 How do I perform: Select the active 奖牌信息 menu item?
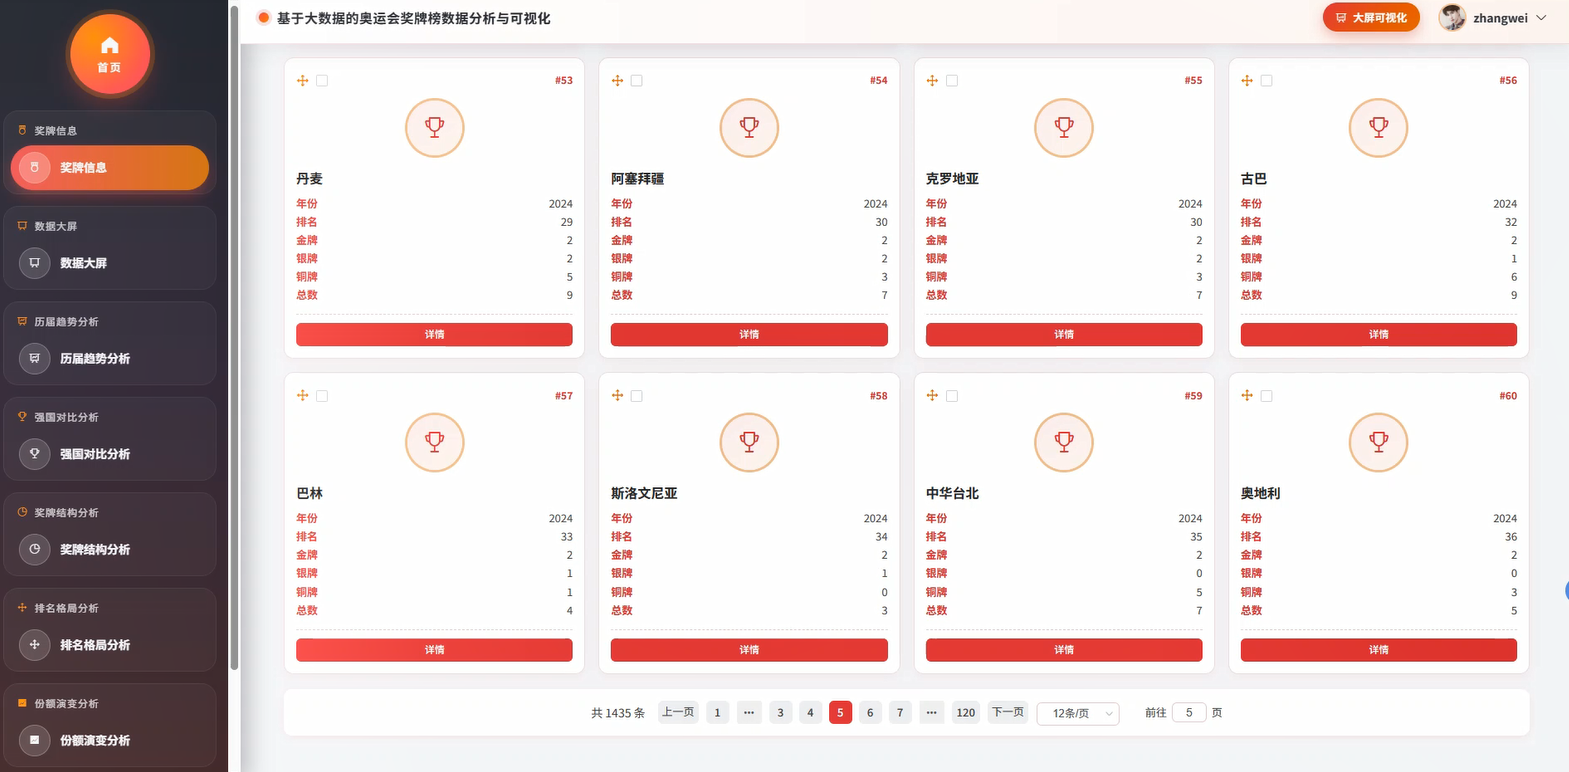pos(110,167)
